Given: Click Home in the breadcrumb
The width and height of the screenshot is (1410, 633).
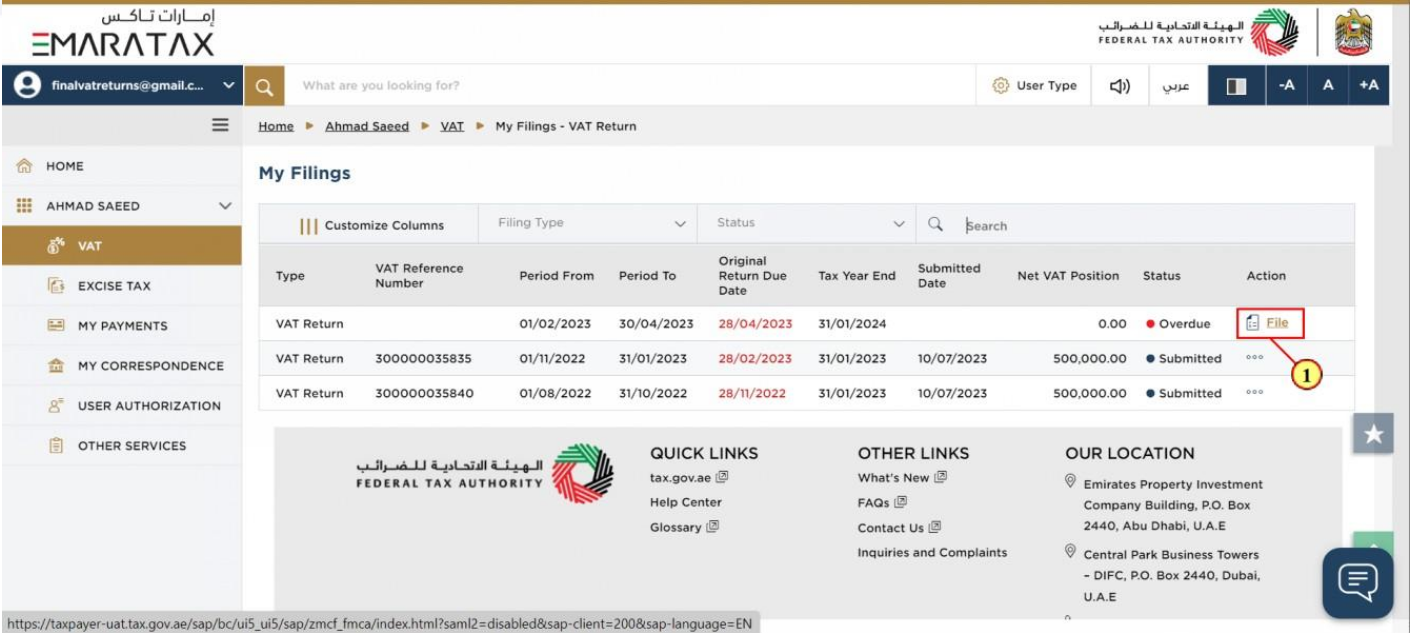Looking at the screenshot, I should (276, 126).
